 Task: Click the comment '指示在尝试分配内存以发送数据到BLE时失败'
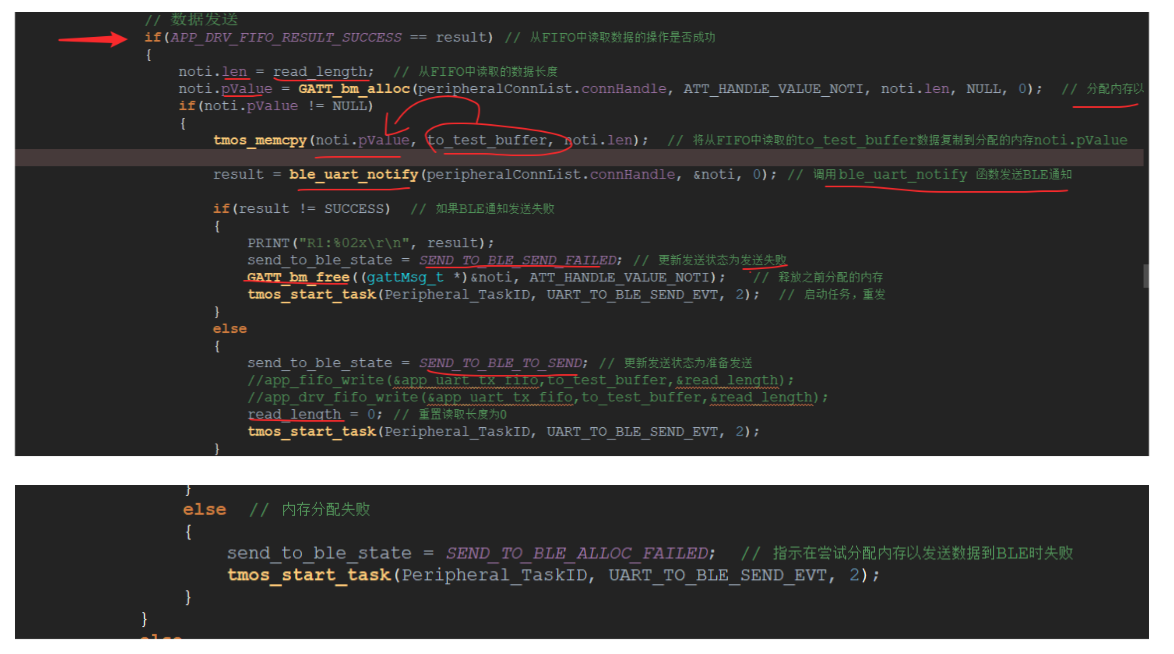click(x=922, y=554)
